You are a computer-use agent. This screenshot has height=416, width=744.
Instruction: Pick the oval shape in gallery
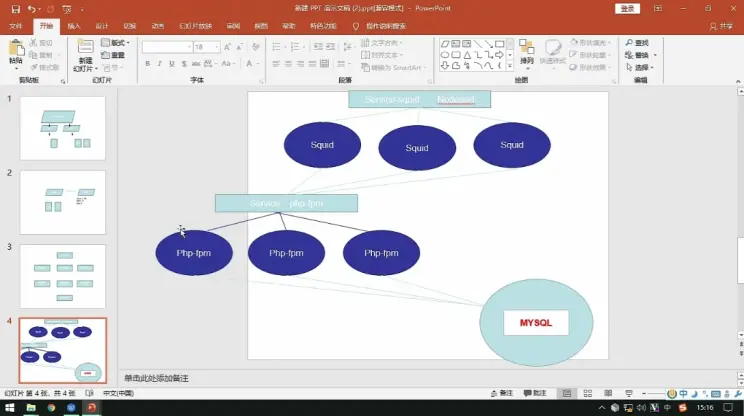click(x=445, y=55)
